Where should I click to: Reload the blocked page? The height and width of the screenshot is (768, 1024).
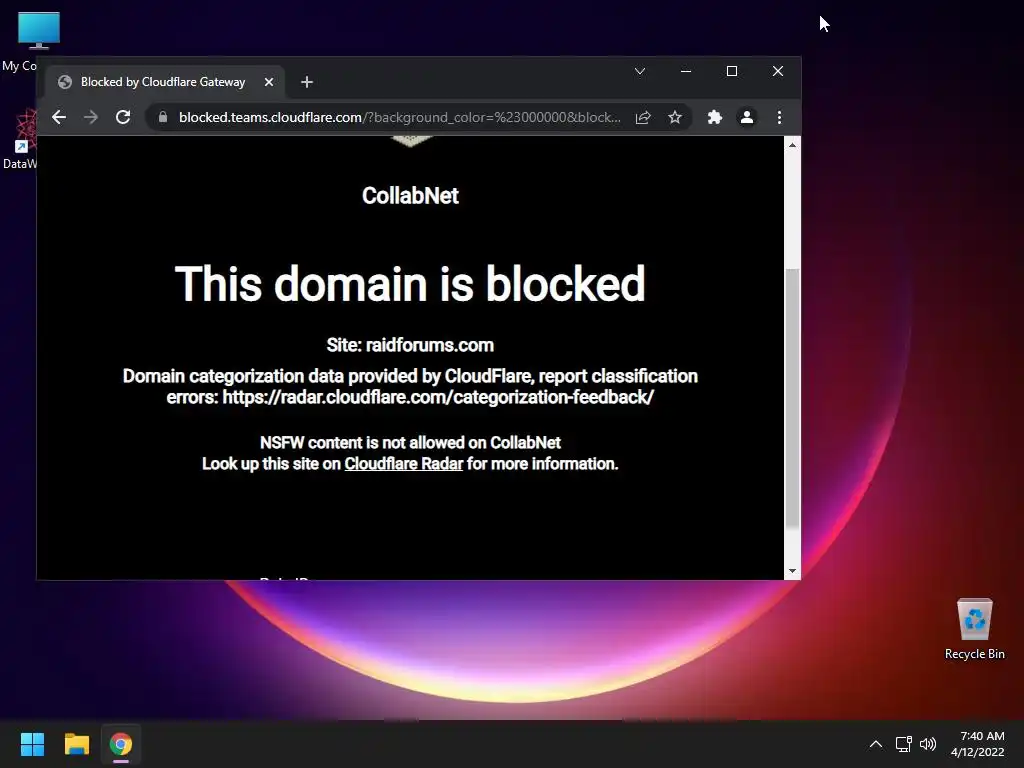click(x=123, y=118)
